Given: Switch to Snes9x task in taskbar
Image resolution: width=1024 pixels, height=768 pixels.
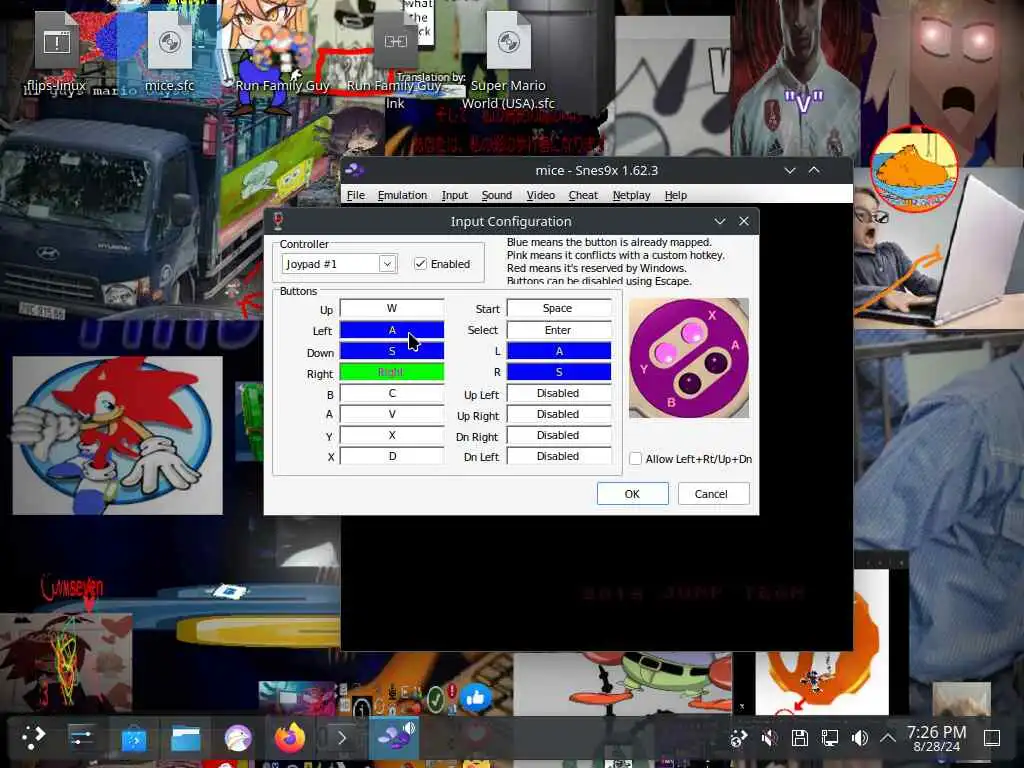Looking at the screenshot, I should pos(394,737).
